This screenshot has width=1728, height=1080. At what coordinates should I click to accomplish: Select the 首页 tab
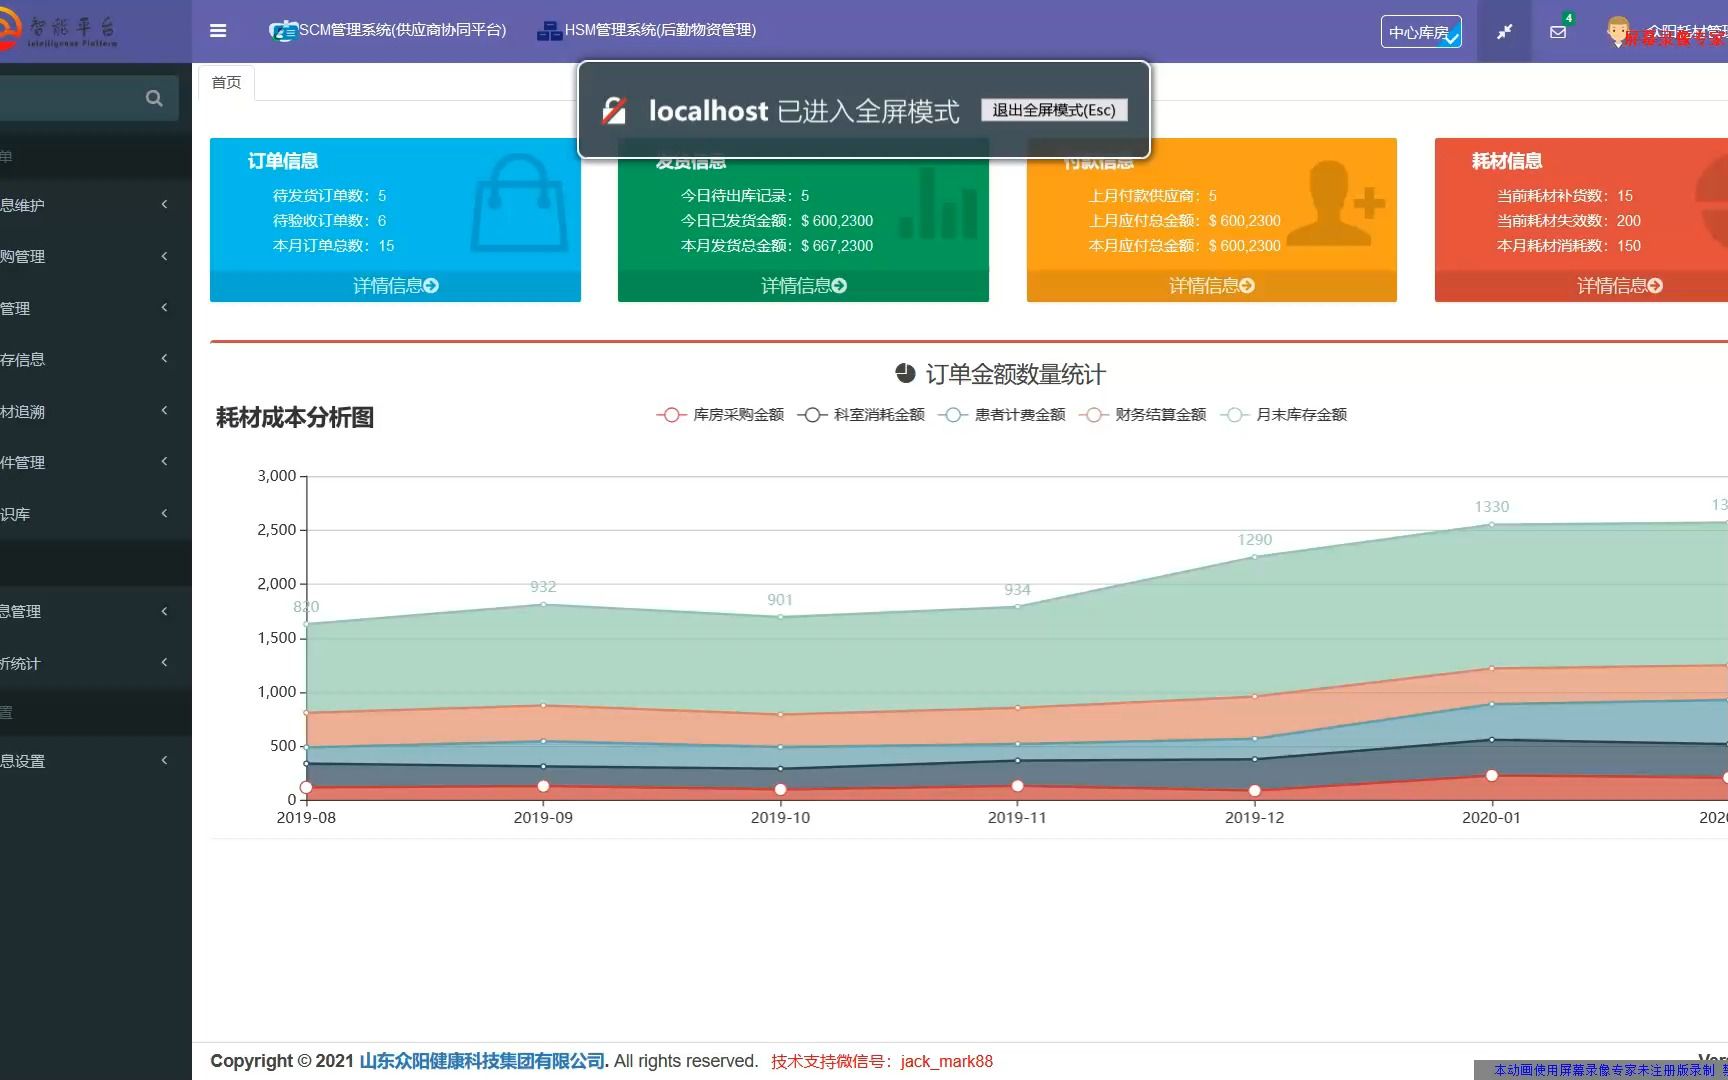click(x=226, y=82)
